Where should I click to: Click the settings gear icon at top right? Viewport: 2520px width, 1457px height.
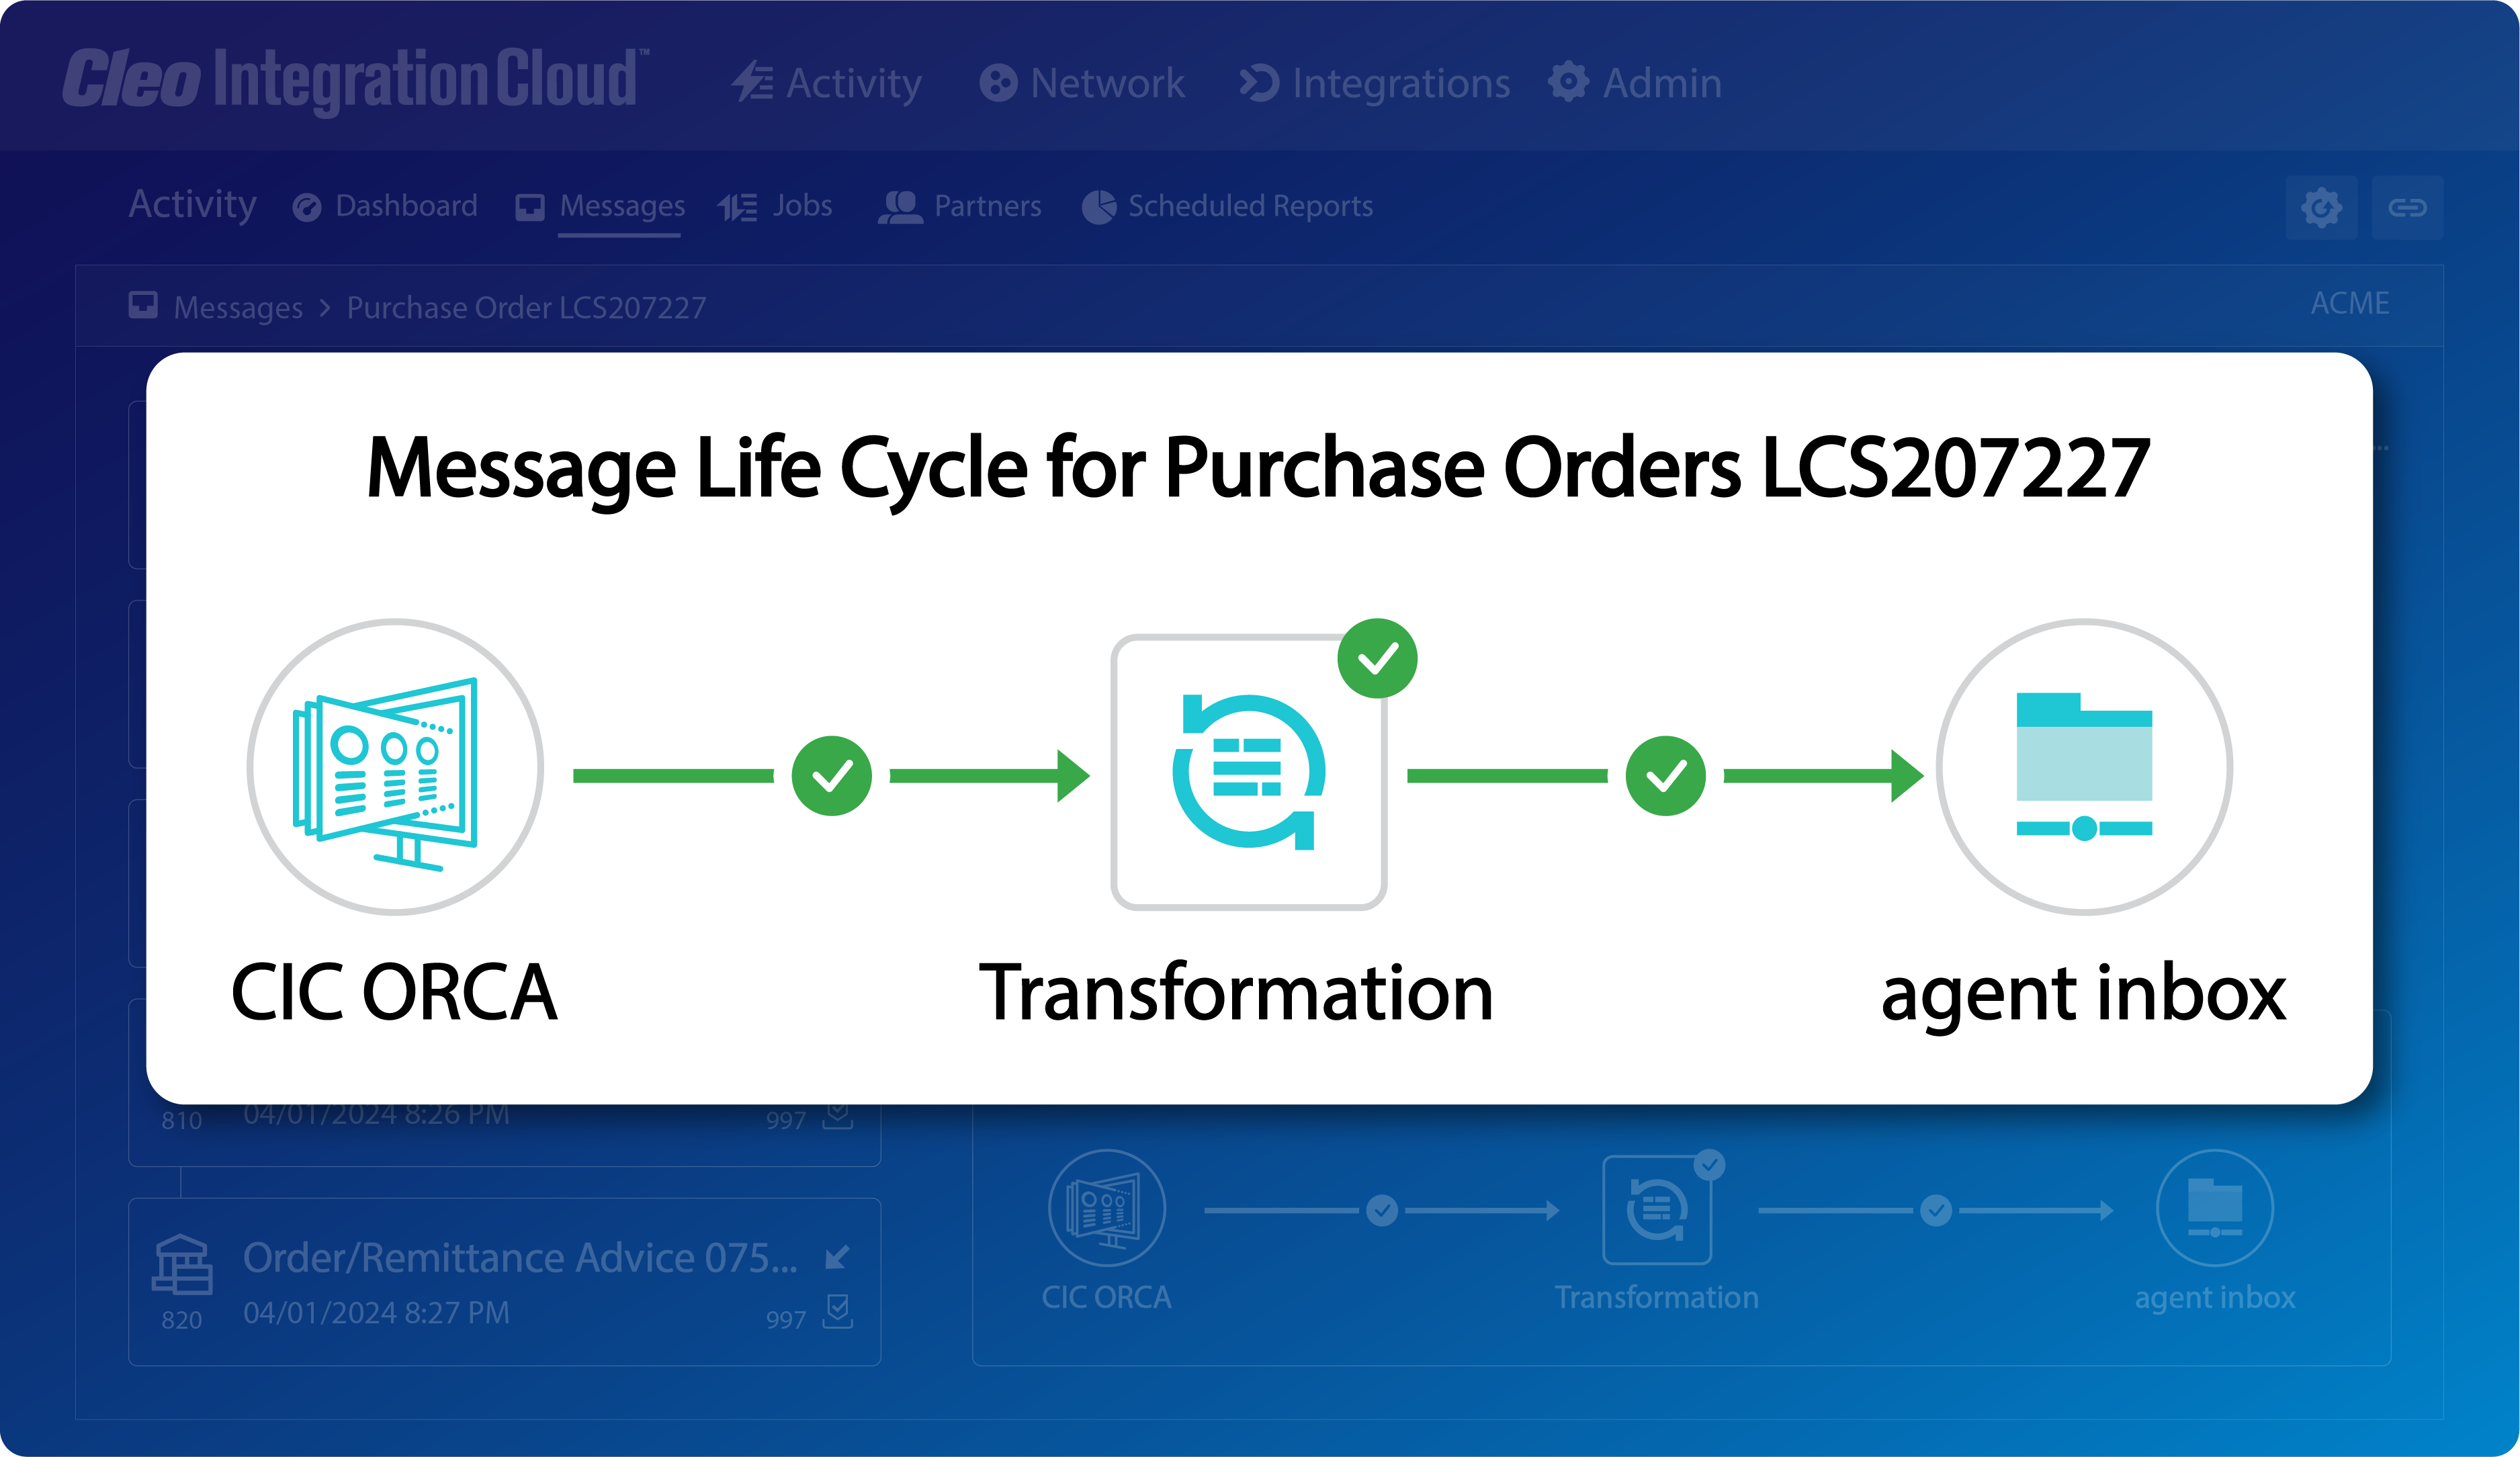click(2322, 207)
